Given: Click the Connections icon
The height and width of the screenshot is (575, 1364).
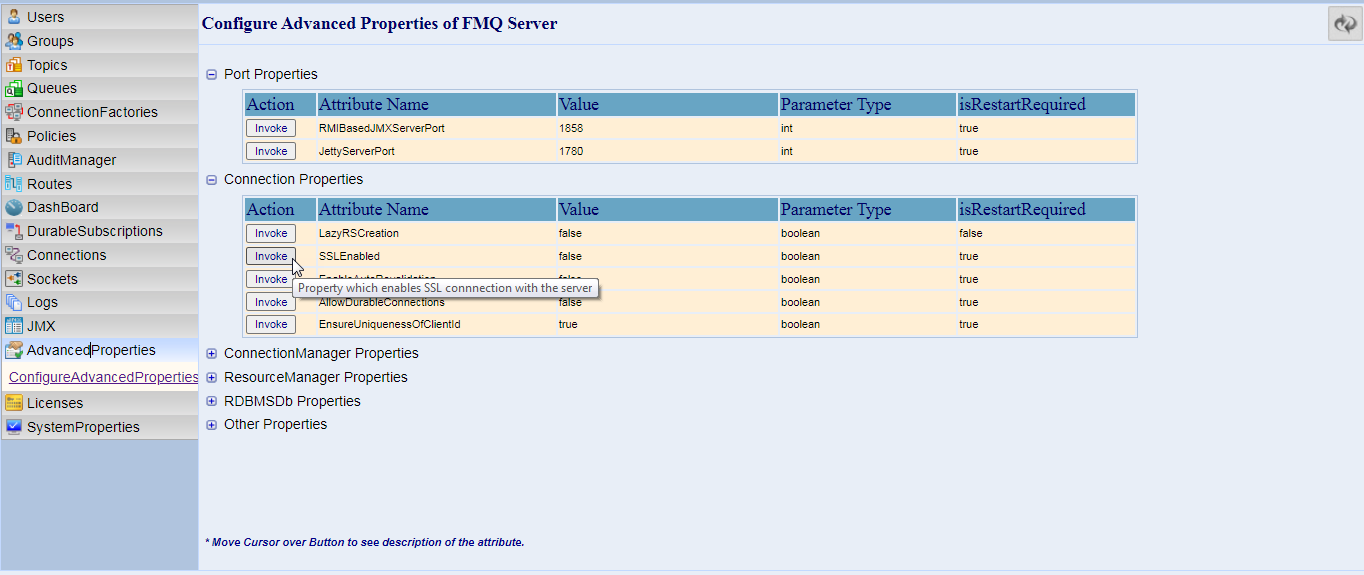Looking at the screenshot, I should [x=13, y=255].
